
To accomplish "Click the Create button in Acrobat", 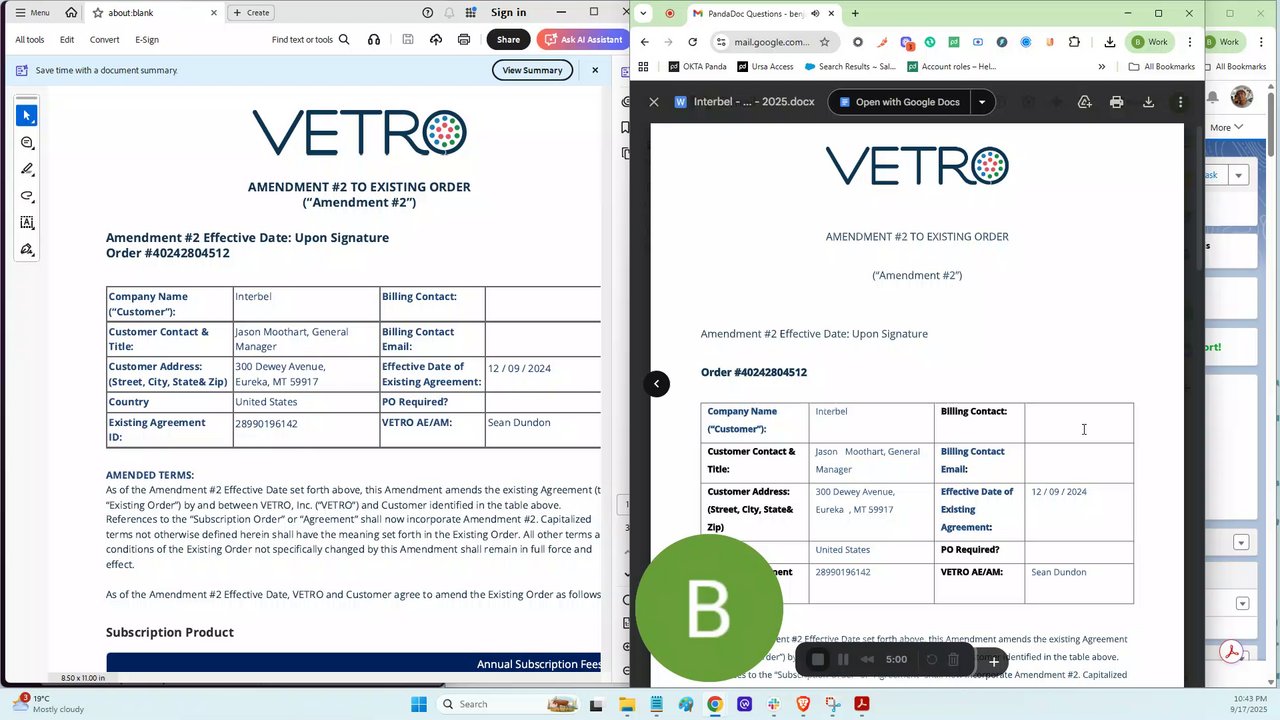I will pyautogui.click(x=251, y=13).
